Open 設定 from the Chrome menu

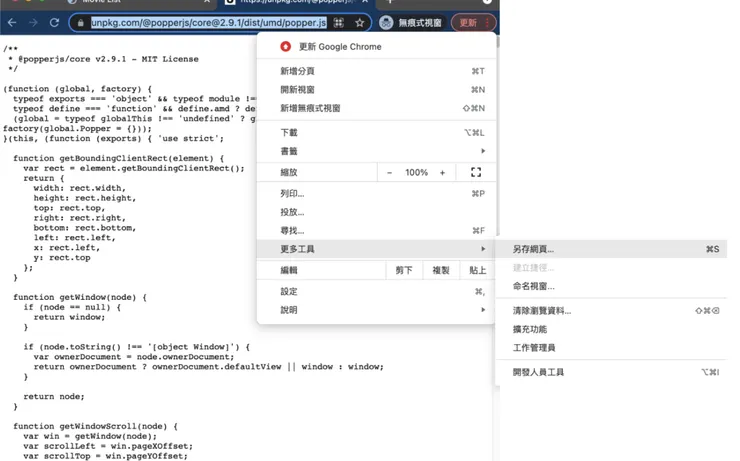pyautogui.click(x=376, y=292)
